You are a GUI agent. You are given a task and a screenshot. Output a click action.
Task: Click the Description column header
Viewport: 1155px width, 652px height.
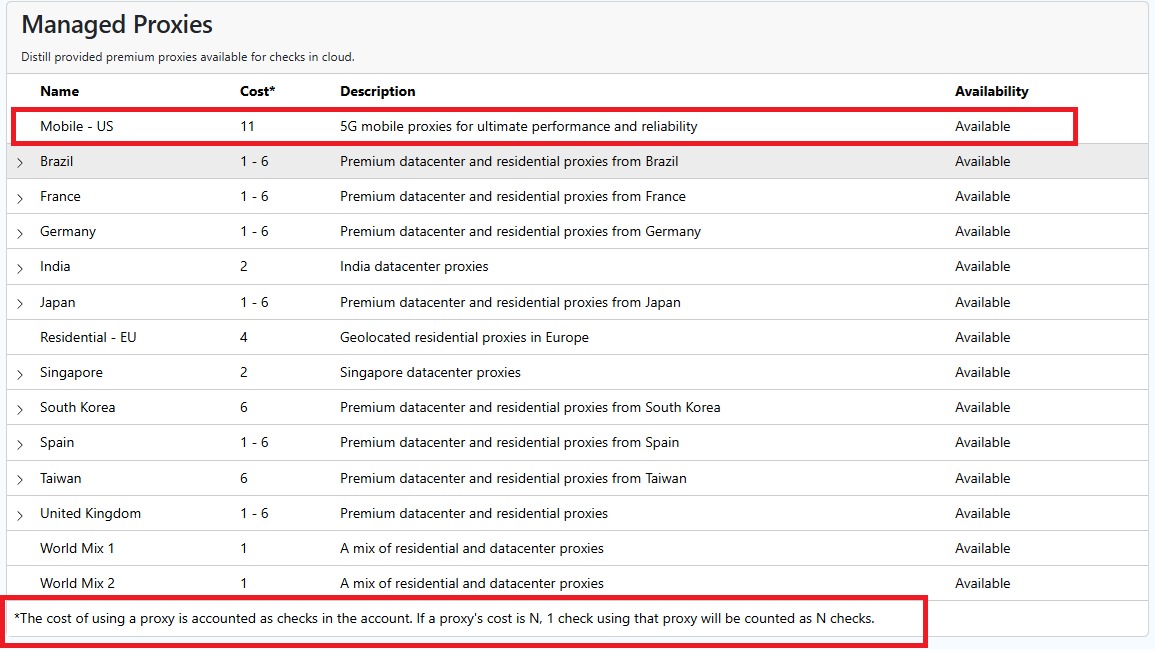click(x=377, y=91)
